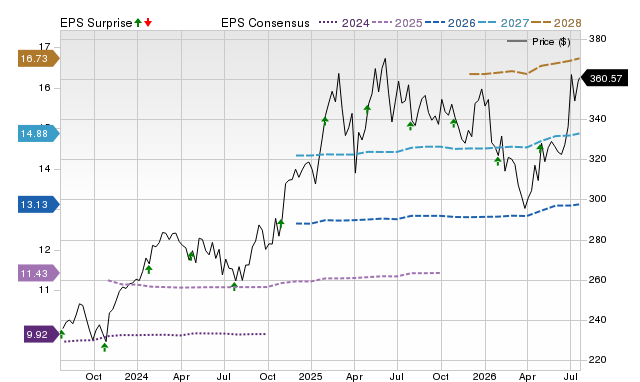Click the surprise arrow on the 2025 line near Jul 2024
640x382 pixels.
click(234, 286)
